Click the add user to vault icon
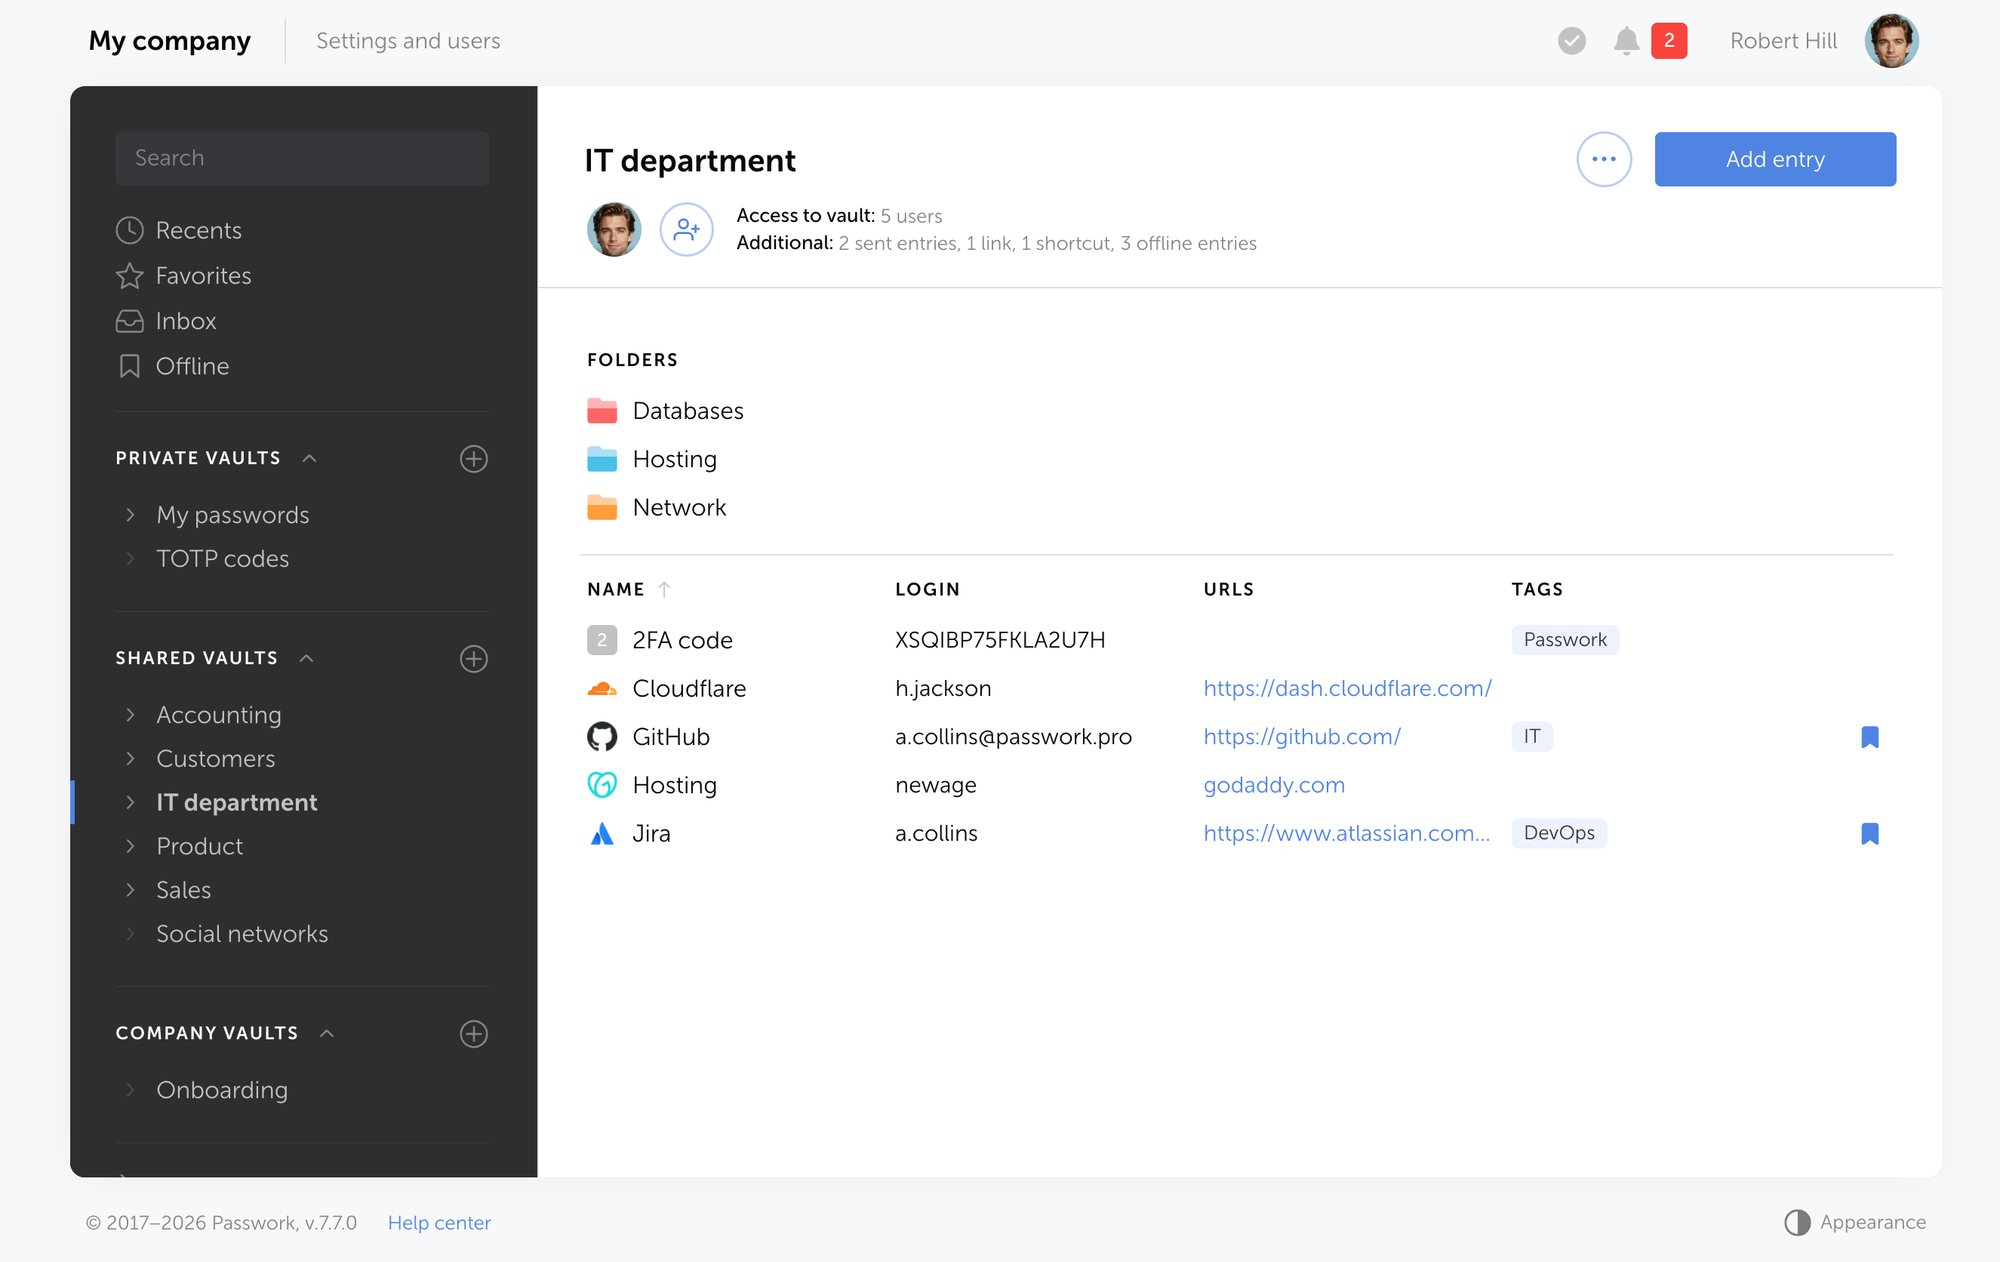The image size is (2000, 1262). click(687, 230)
